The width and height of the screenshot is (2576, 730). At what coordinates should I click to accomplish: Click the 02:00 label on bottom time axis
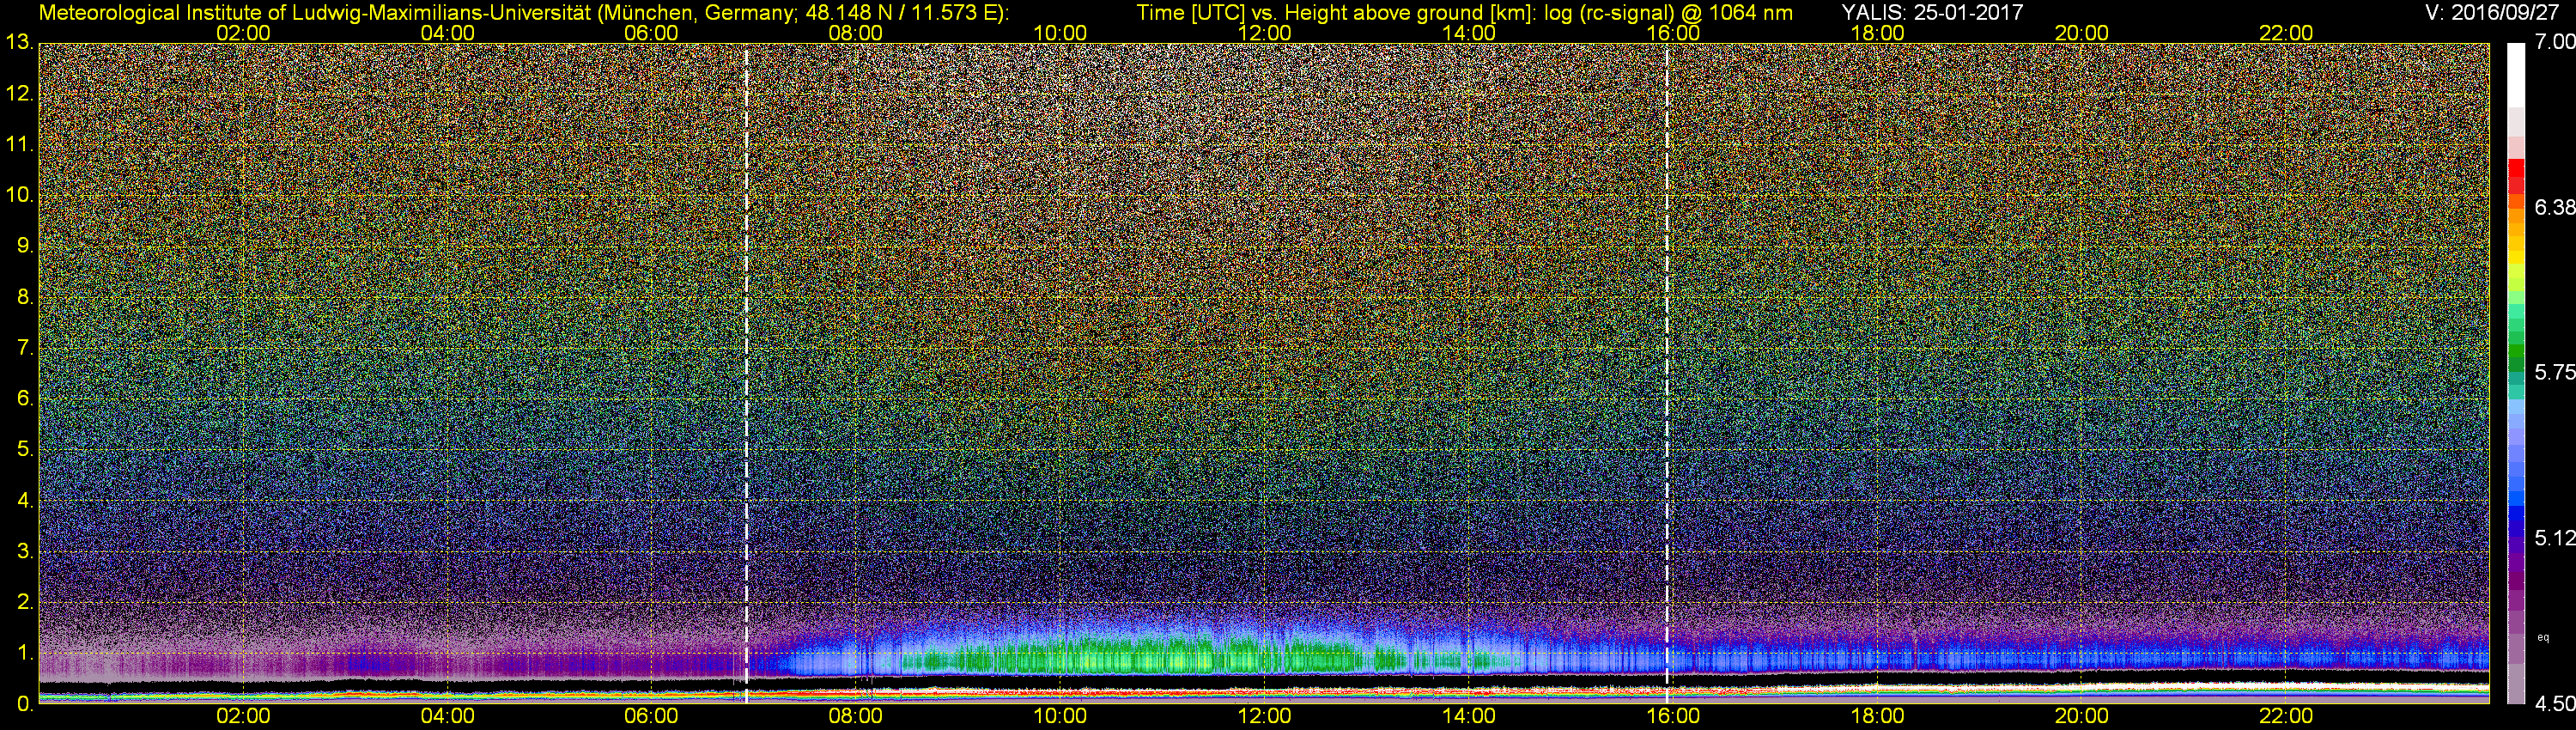tap(243, 716)
